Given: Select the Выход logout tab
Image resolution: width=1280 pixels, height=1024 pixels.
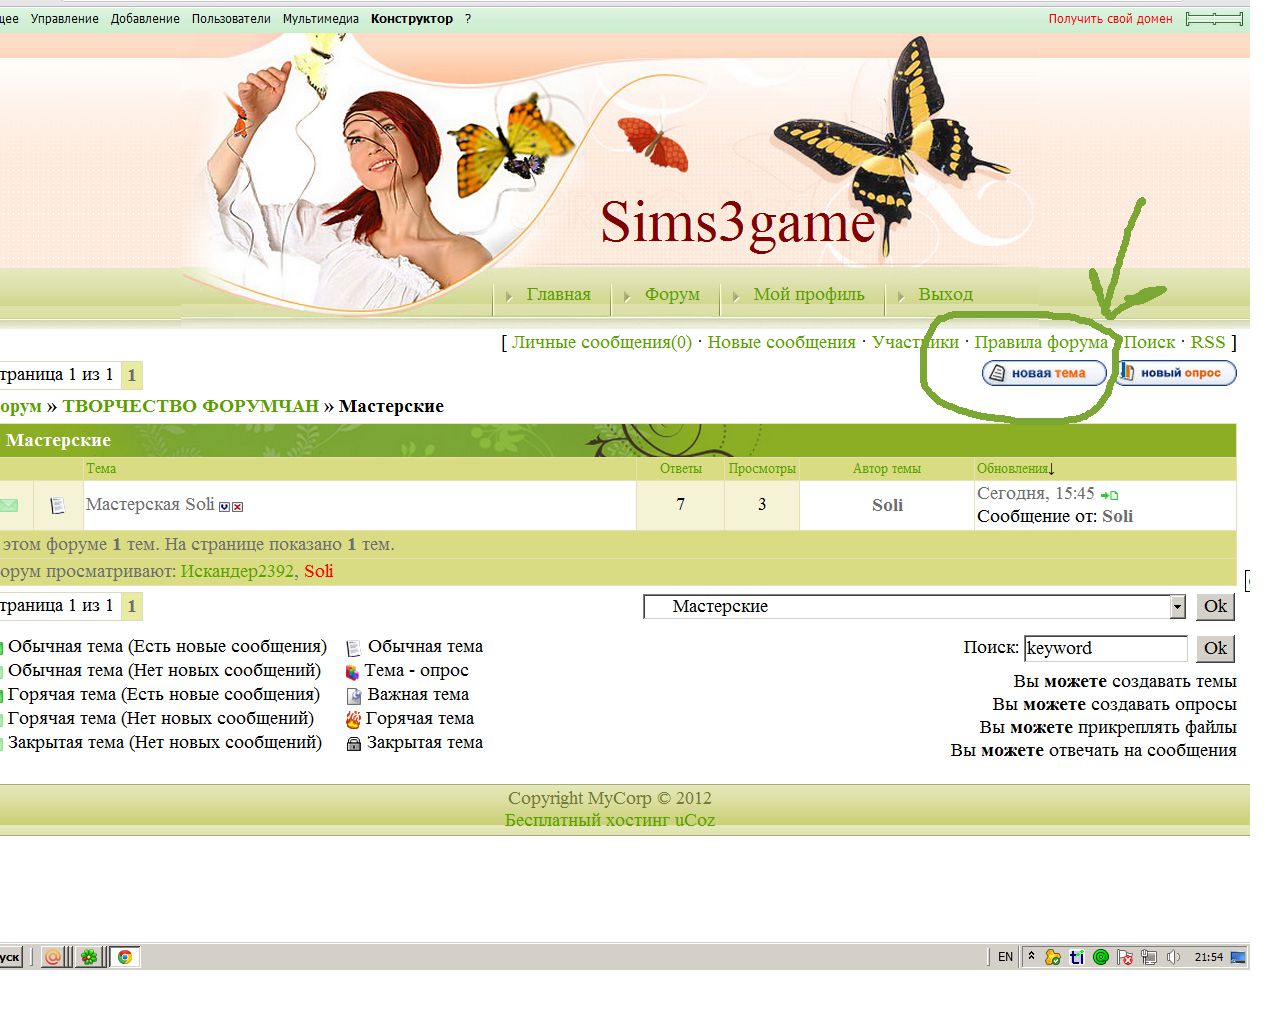Looking at the screenshot, I should pos(945,294).
